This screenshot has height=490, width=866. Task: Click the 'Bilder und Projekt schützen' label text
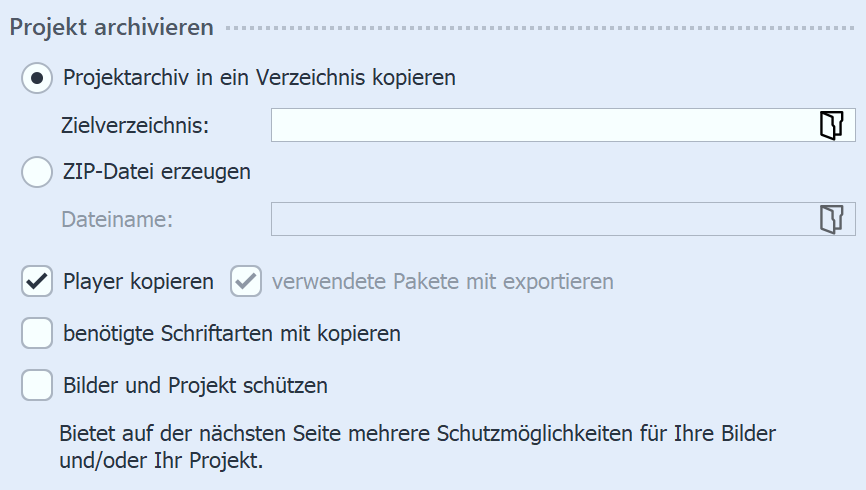(x=195, y=385)
